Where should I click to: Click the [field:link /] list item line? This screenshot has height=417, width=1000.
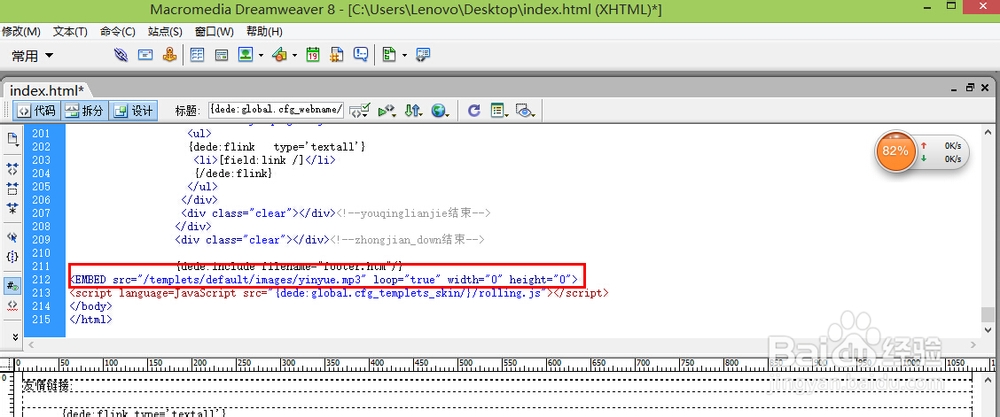264,160
